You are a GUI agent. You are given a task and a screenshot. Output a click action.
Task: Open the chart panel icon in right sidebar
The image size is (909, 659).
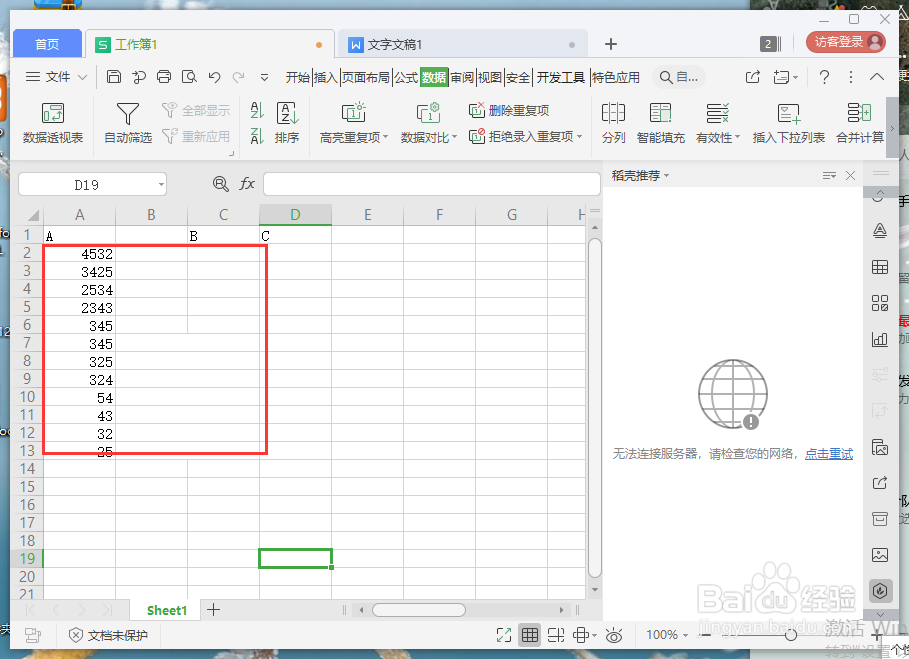coord(880,339)
